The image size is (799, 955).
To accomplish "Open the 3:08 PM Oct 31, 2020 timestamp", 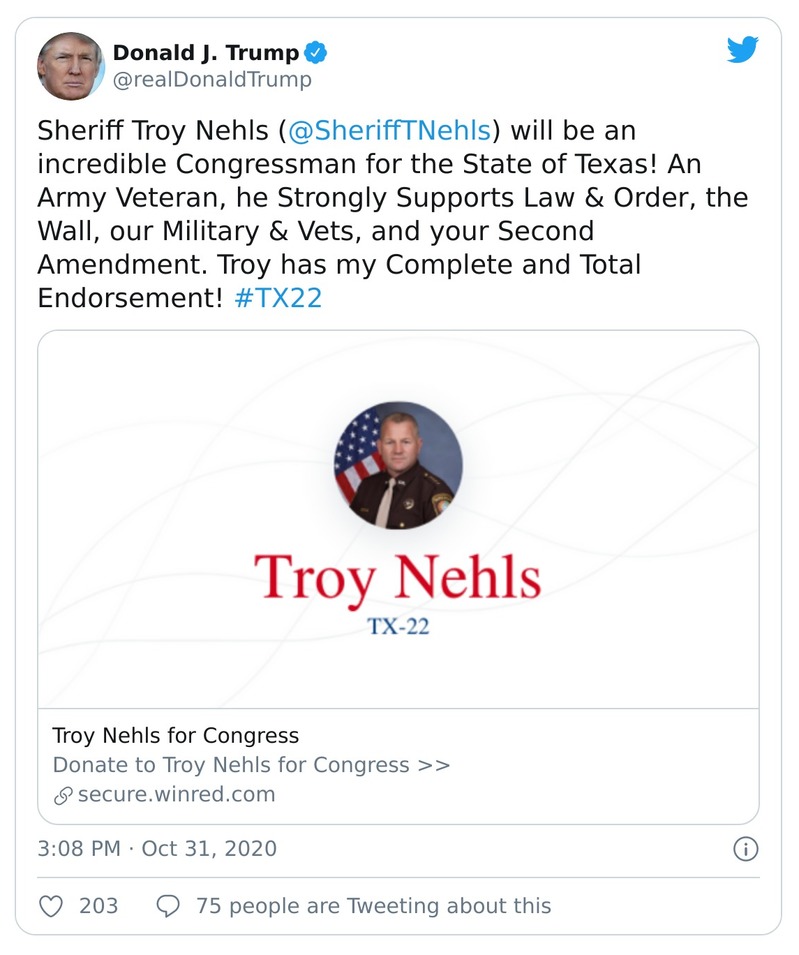I will pyautogui.click(x=157, y=849).
